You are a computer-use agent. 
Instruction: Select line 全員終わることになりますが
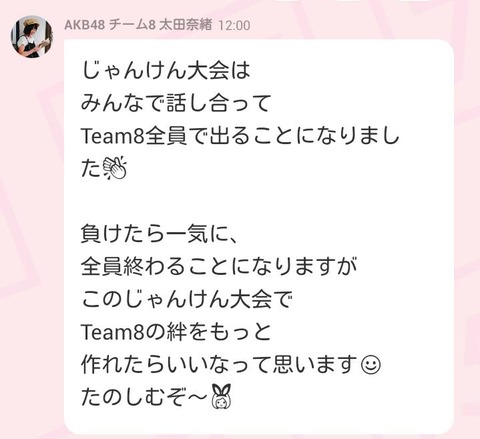tap(219, 267)
